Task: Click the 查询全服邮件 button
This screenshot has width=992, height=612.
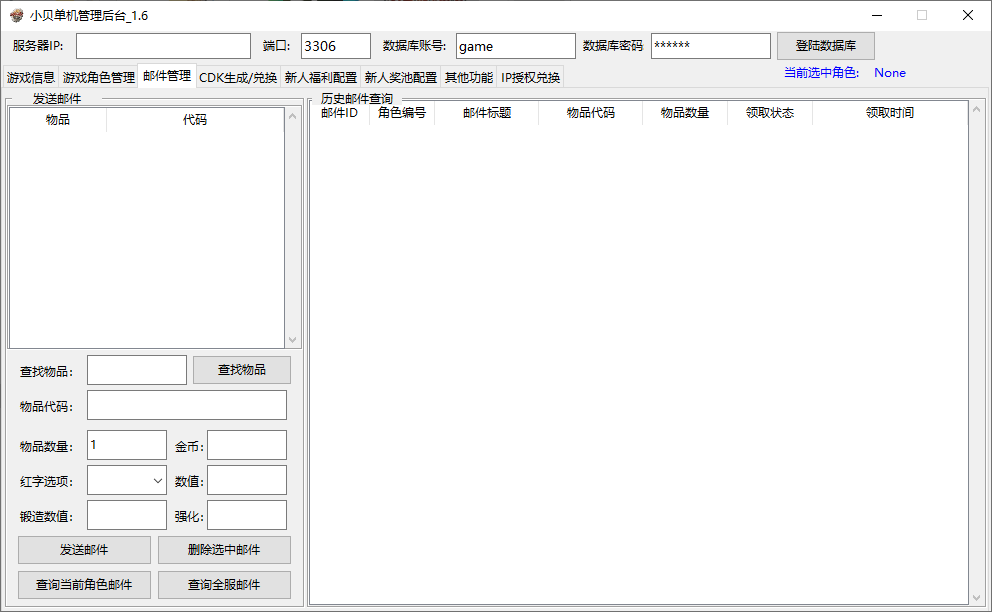Action: (x=224, y=585)
